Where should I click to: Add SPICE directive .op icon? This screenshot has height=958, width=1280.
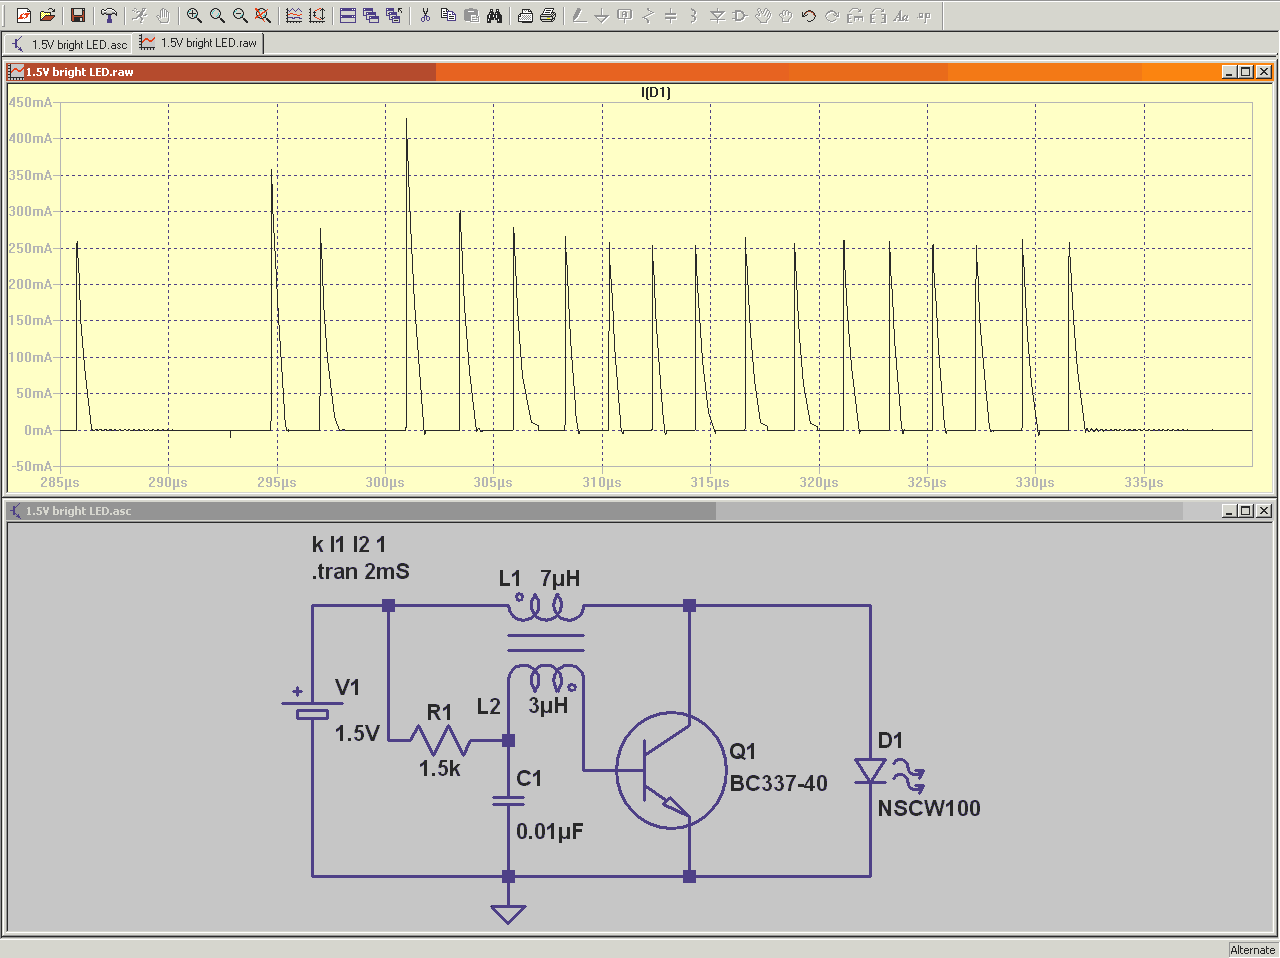[x=924, y=16]
